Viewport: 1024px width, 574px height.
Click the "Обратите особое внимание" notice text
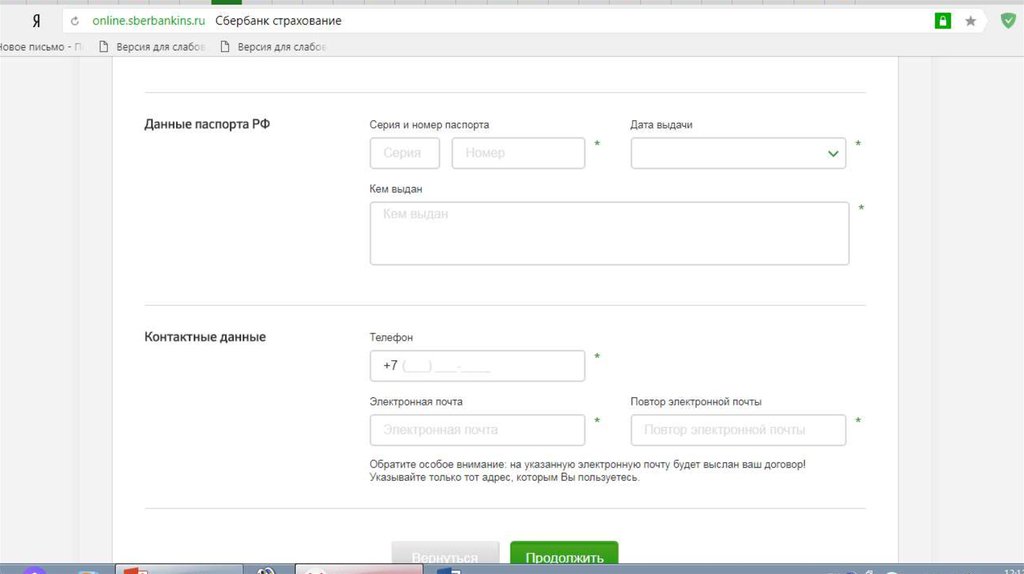coord(588,471)
